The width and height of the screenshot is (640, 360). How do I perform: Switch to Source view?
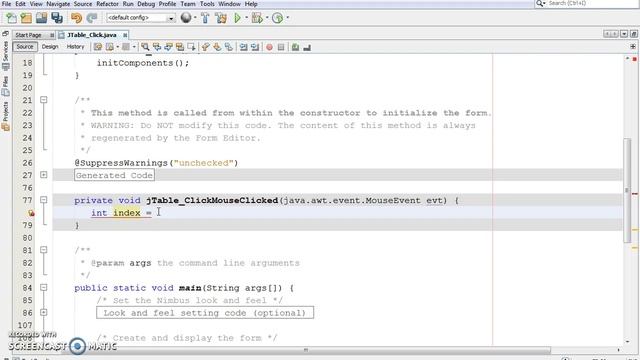point(24,47)
